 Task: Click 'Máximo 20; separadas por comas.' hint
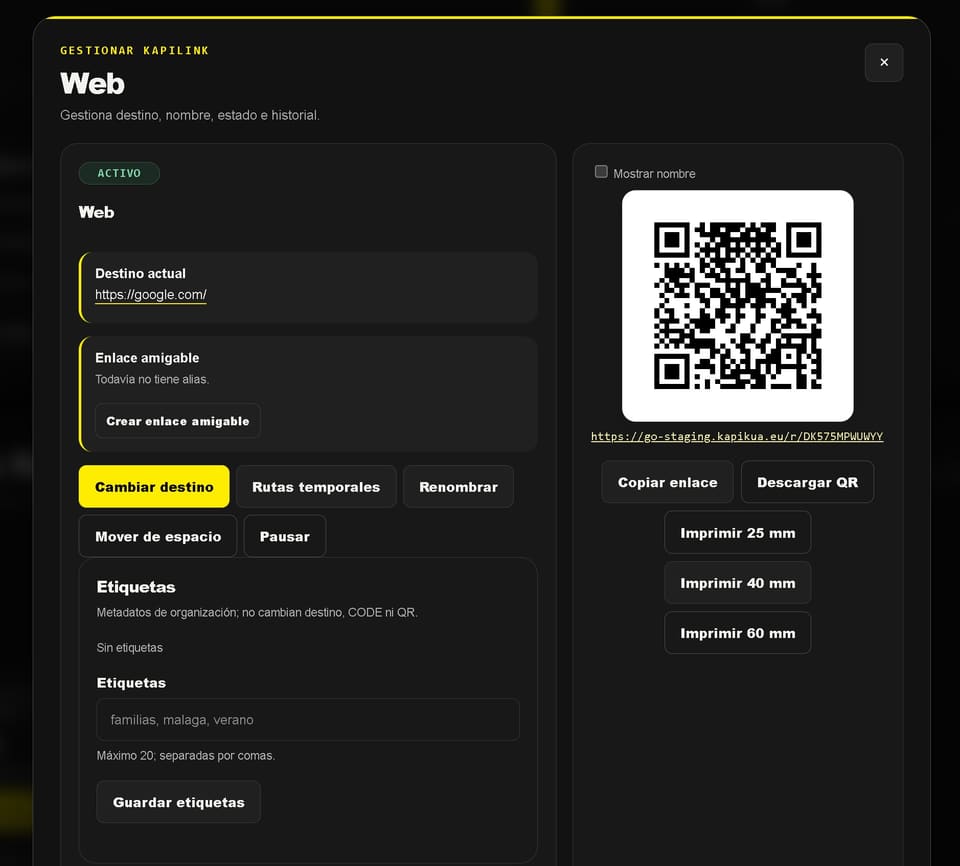186,755
